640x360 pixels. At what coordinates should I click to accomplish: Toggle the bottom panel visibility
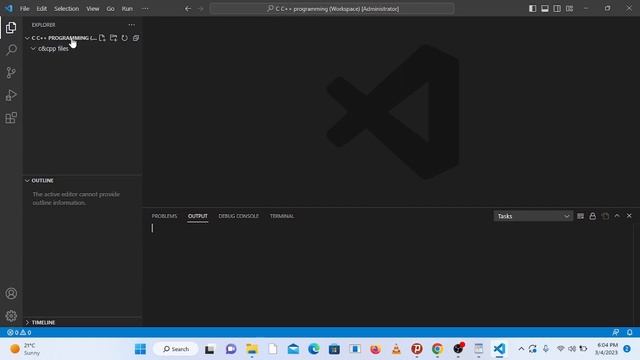pyautogui.click(x=545, y=9)
